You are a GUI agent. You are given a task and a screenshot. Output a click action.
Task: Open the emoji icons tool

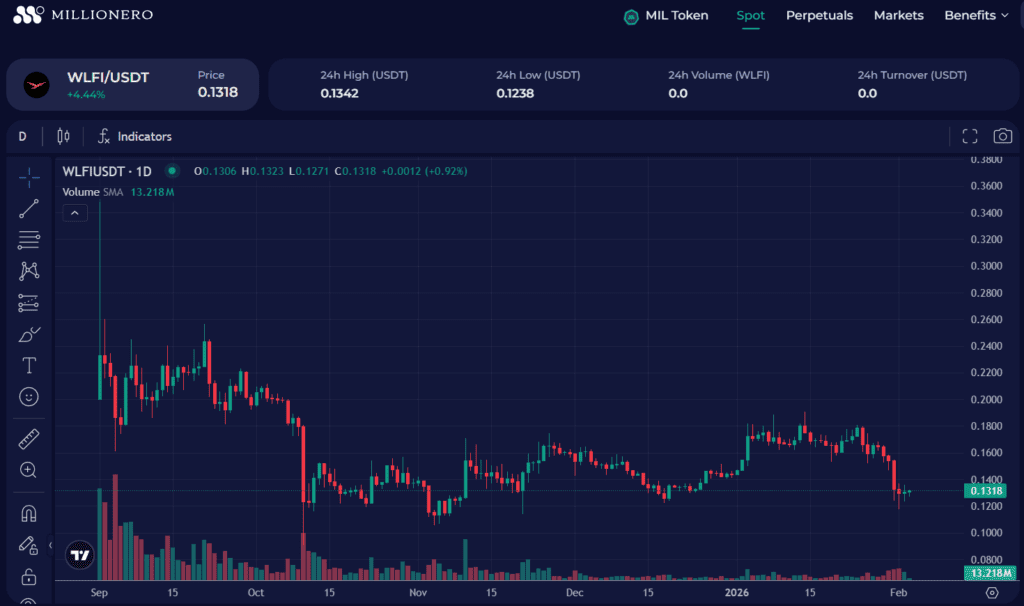click(x=29, y=397)
